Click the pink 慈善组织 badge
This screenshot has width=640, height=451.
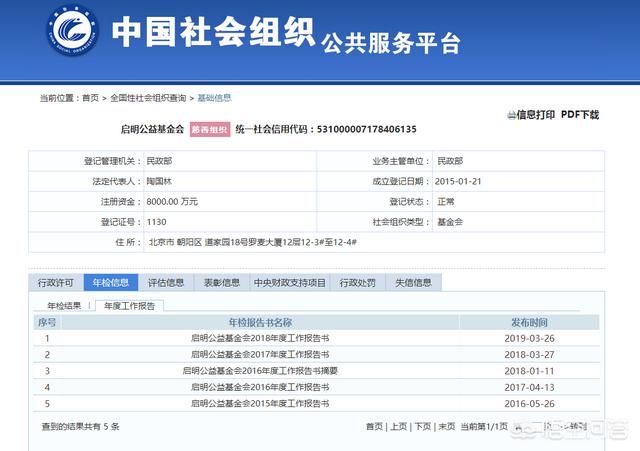[x=212, y=130]
